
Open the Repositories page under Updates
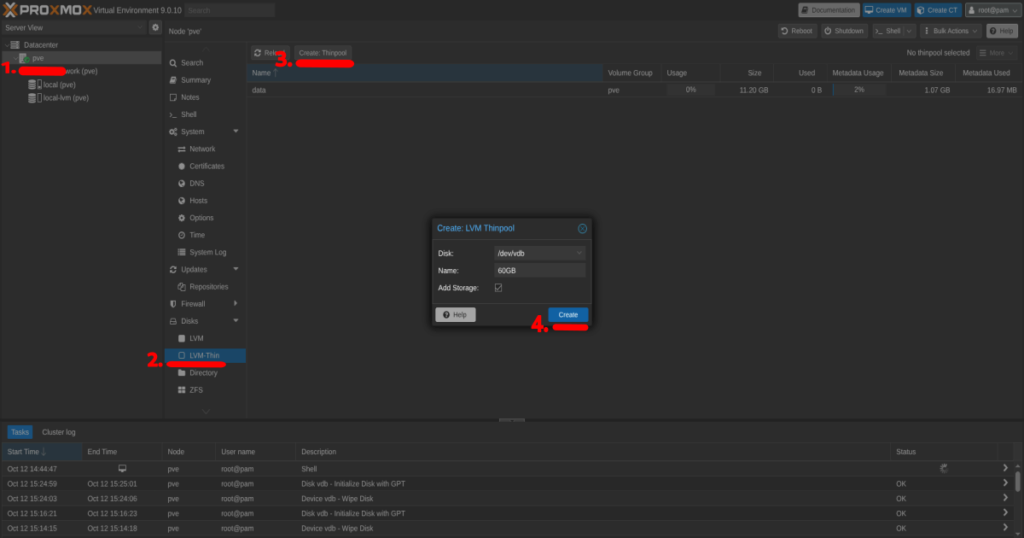tap(208, 286)
